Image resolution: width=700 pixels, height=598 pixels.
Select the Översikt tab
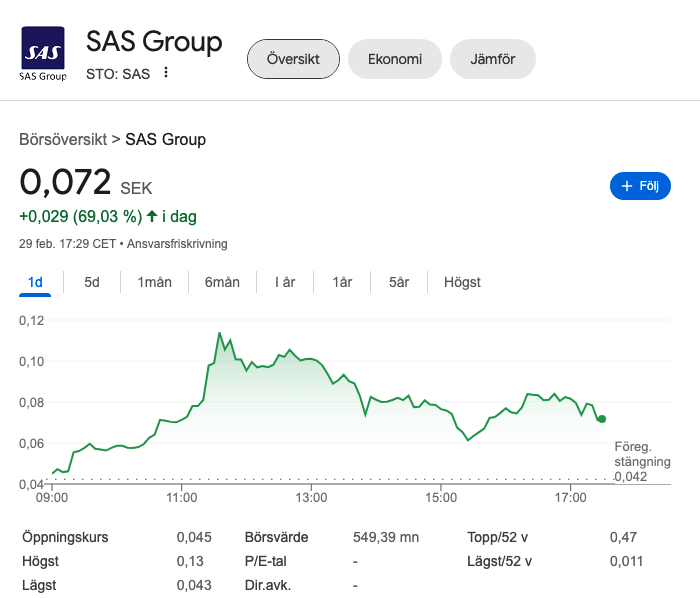click(293, 59)
